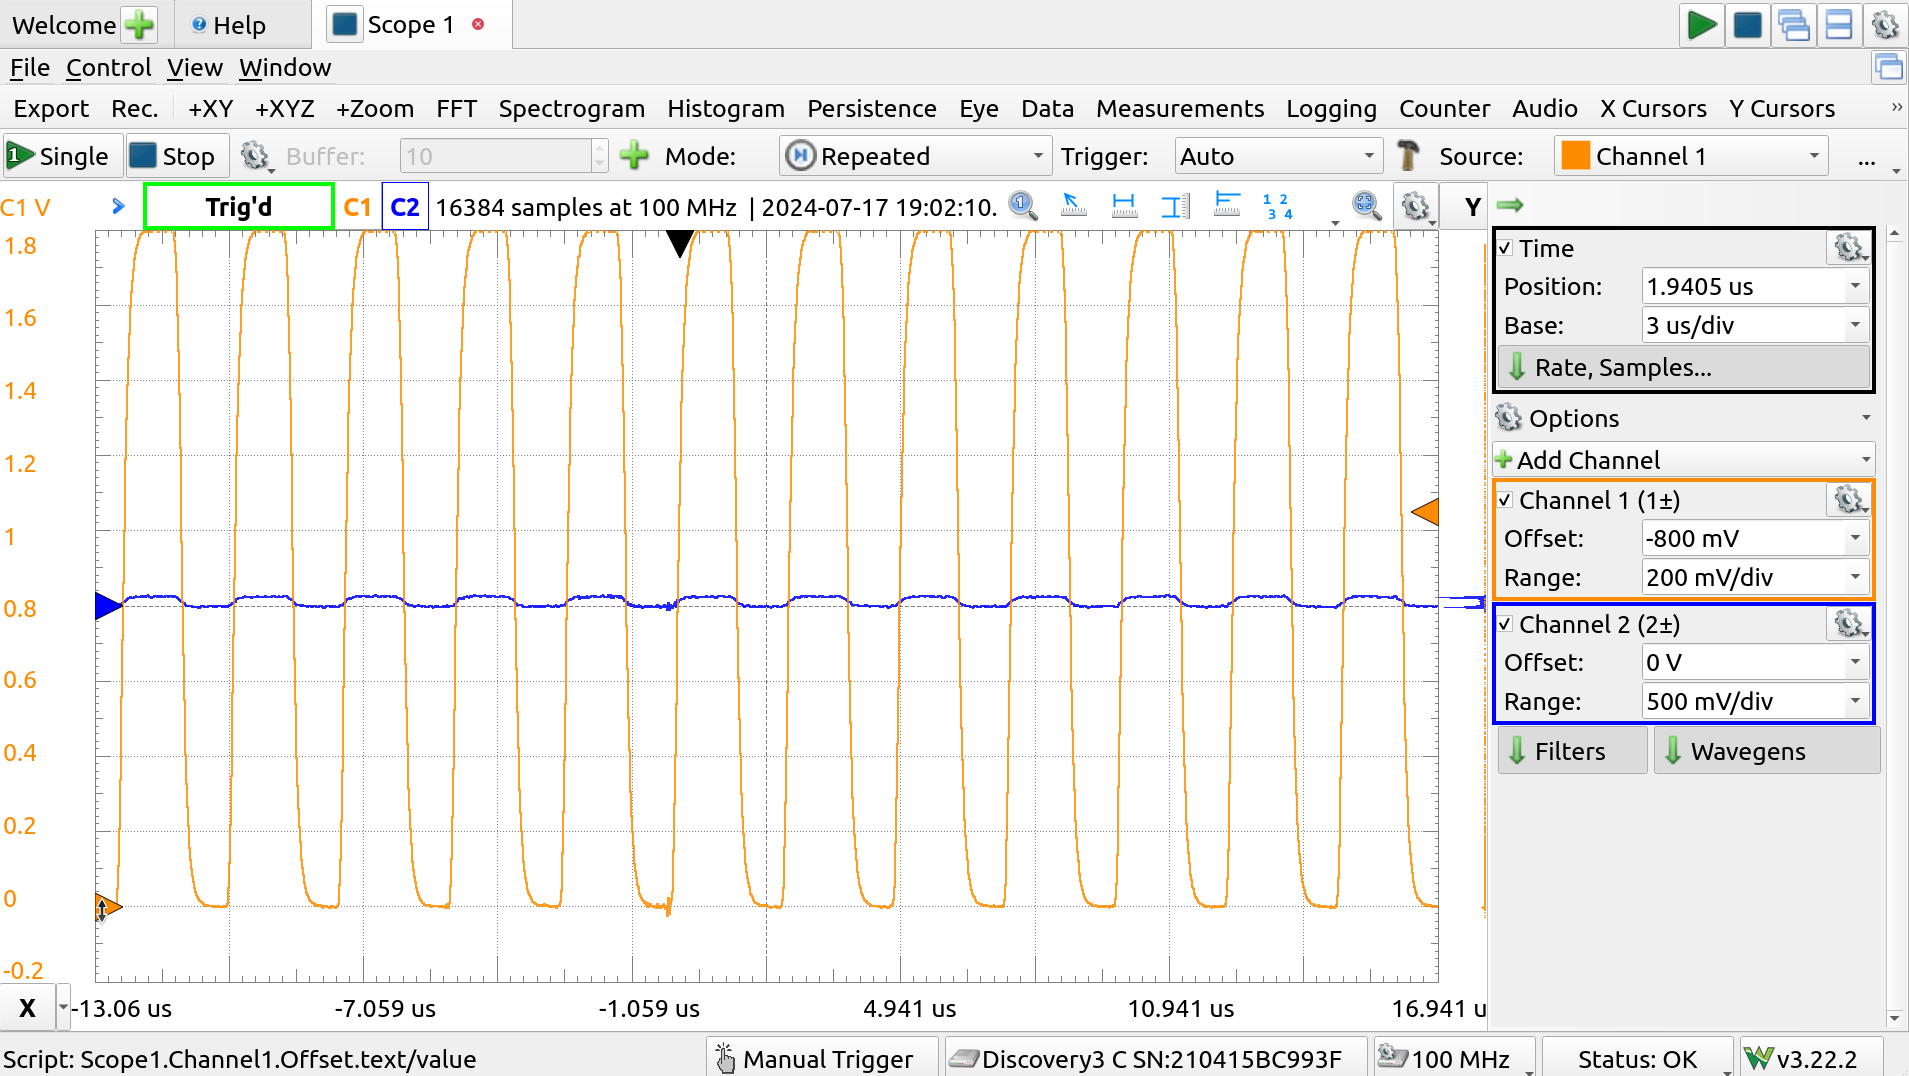1909x1076 pixels.
Task: Toggle the Channel 2 checkbox
Action: click(x=1506, y=624)
